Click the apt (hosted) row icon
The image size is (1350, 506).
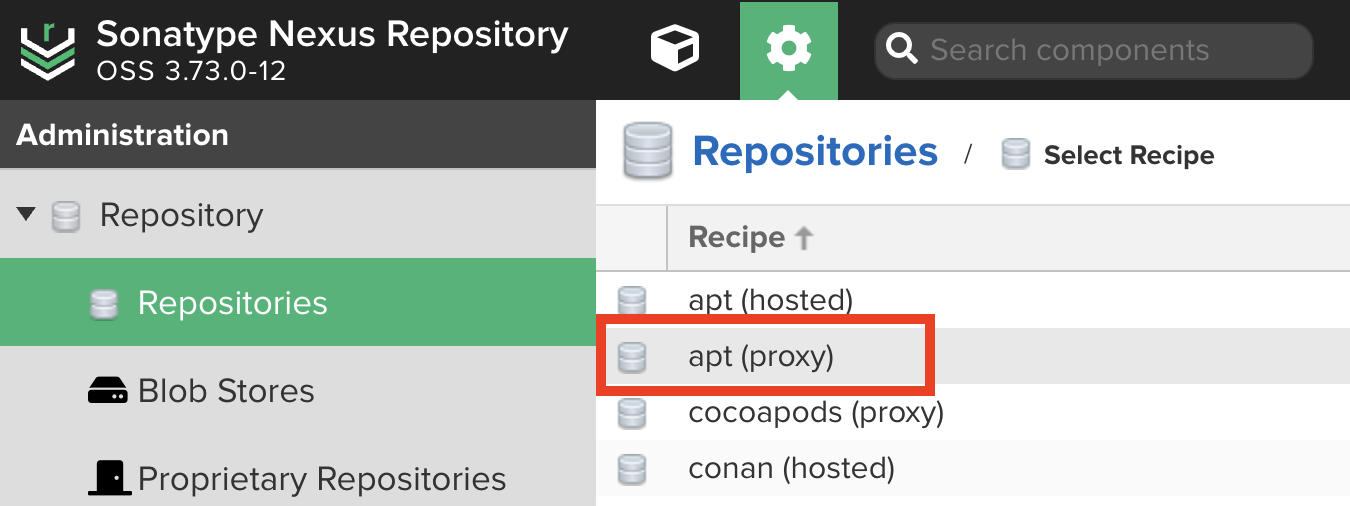[x=632, y=300]
